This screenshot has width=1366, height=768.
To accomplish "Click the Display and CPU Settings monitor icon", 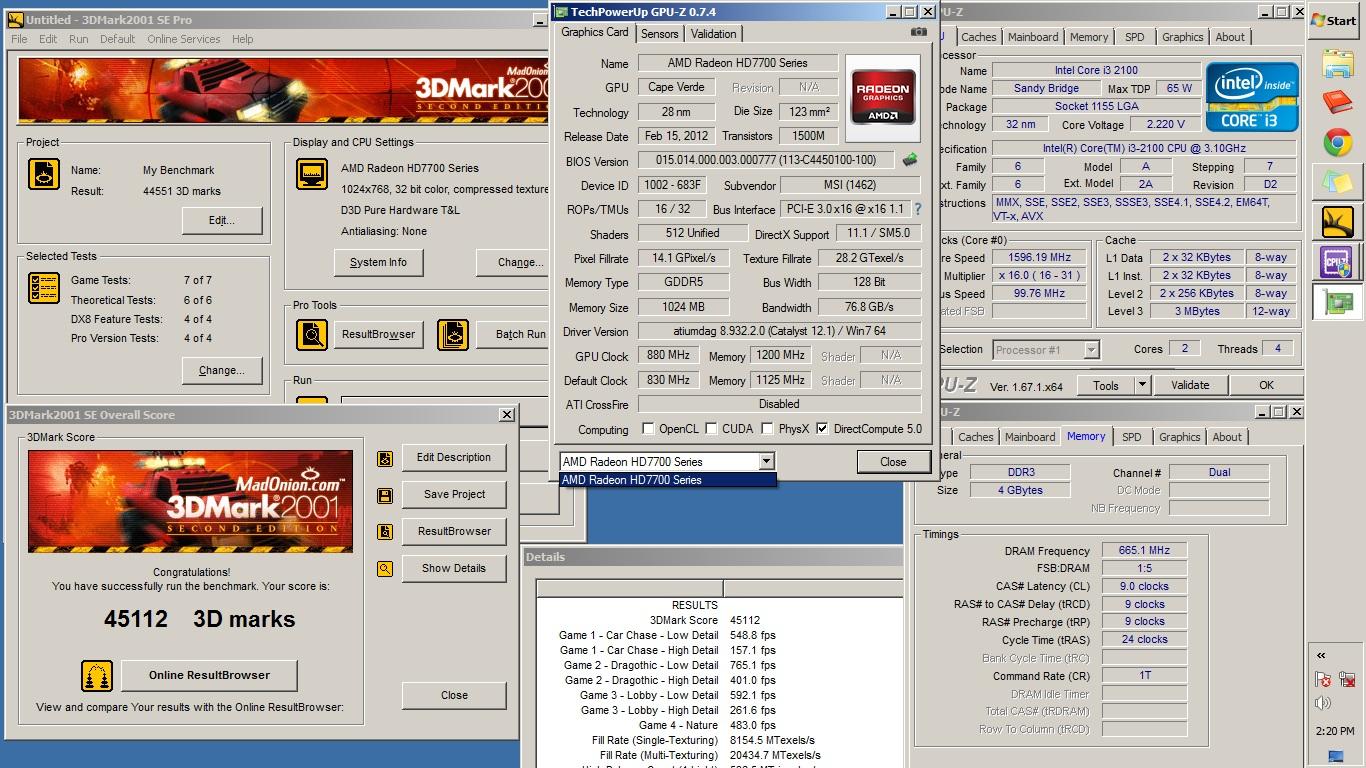I will [x=312, y=173].
